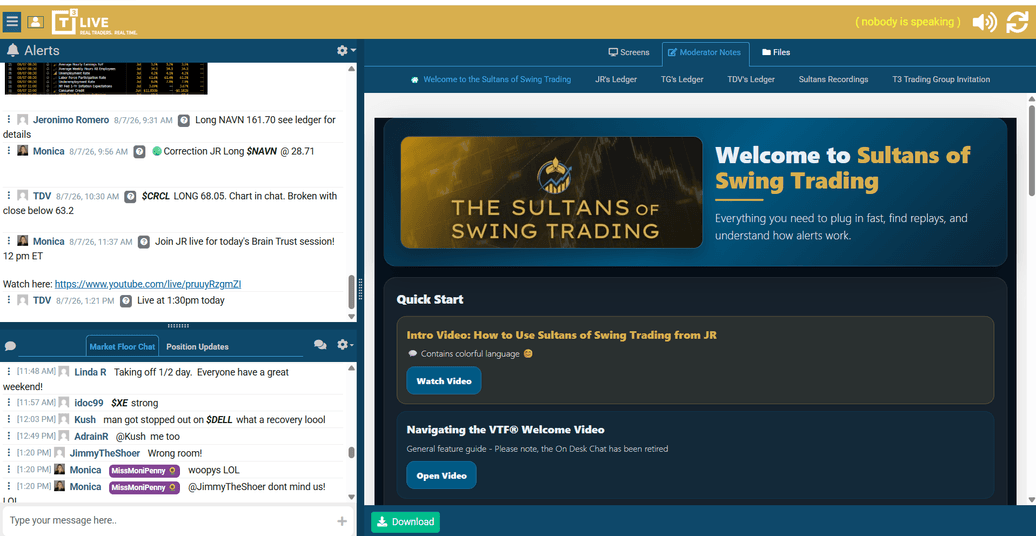Click the $CRCL ticker symbol

pos(156,196)
